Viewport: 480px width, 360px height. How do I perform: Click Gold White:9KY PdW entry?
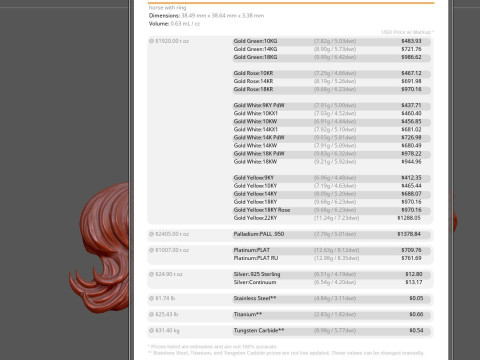point(259,105)
